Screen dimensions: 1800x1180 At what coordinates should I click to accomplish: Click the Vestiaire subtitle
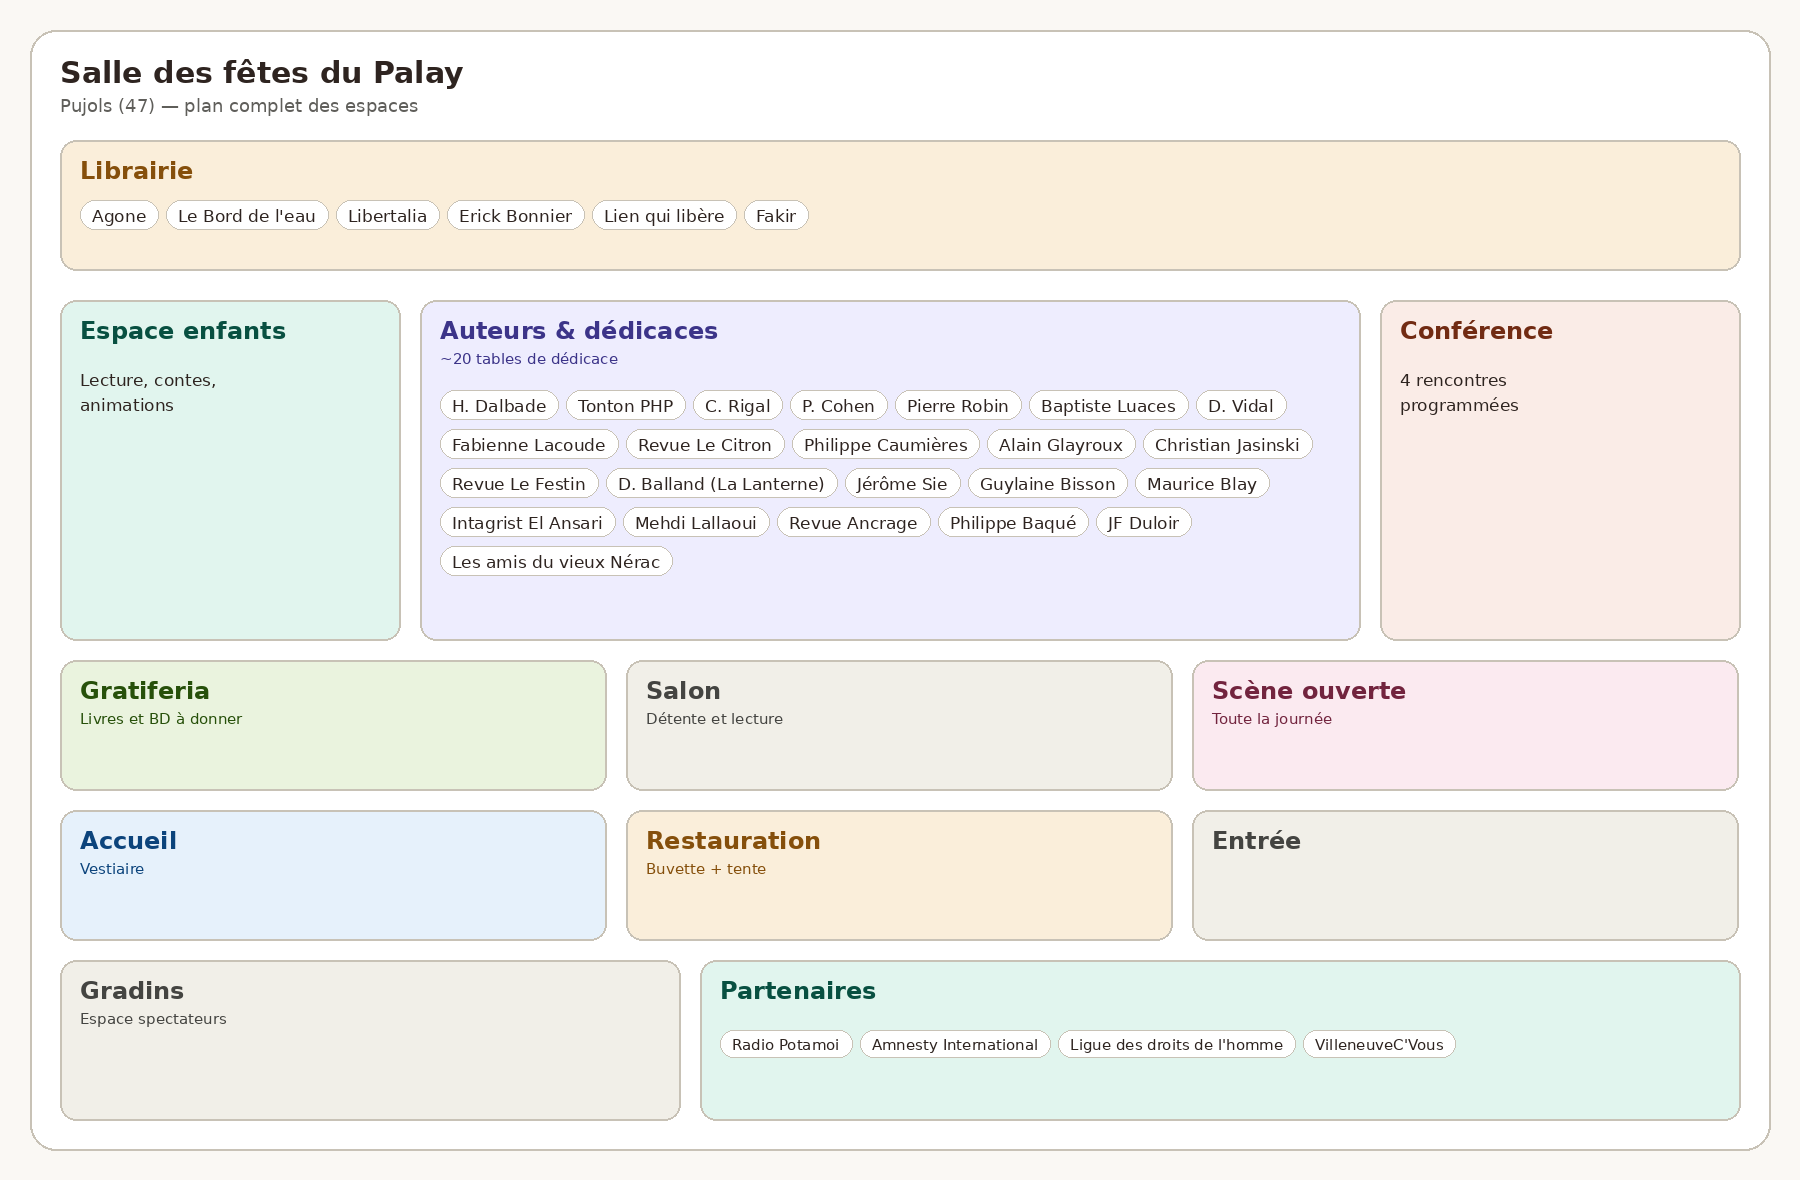pos(112,869)
